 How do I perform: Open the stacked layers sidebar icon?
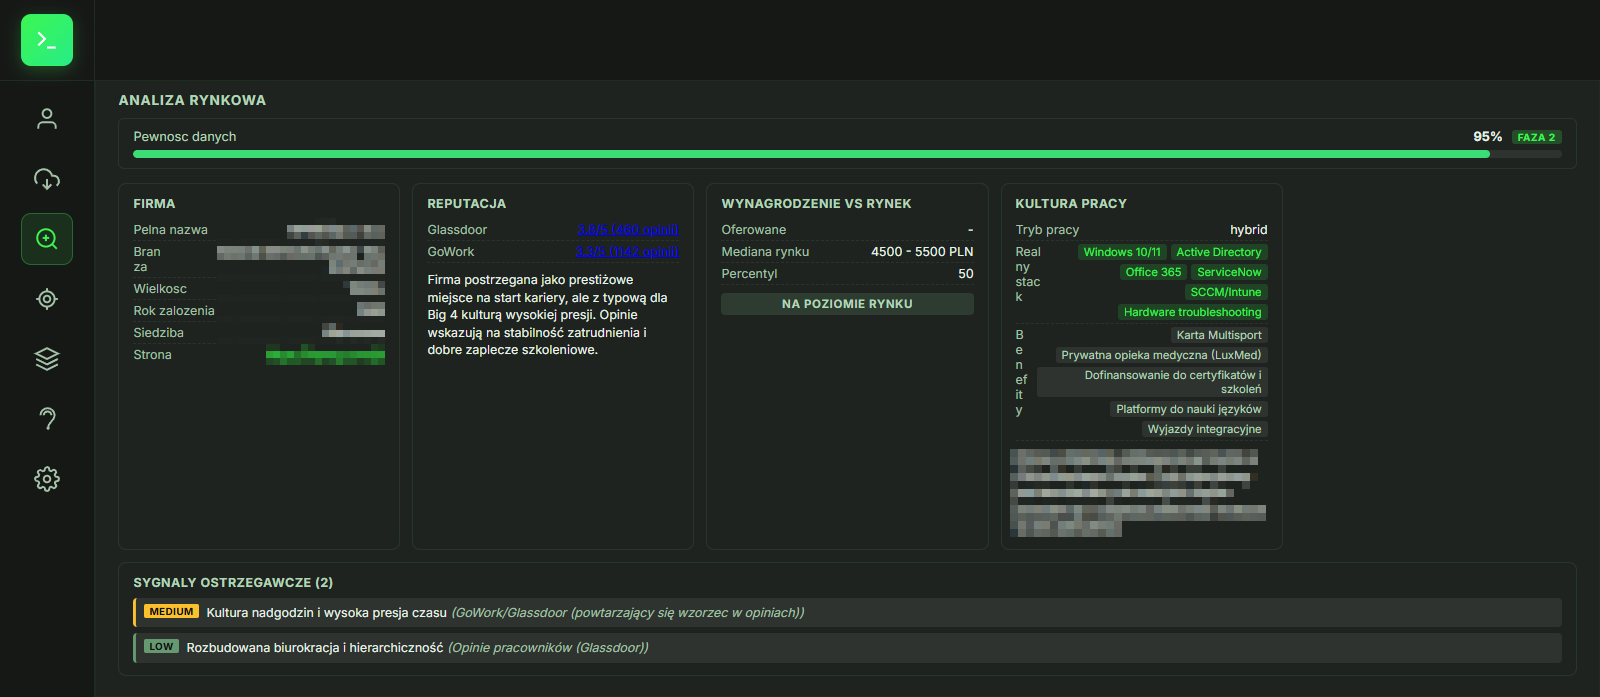click(47, 359)
